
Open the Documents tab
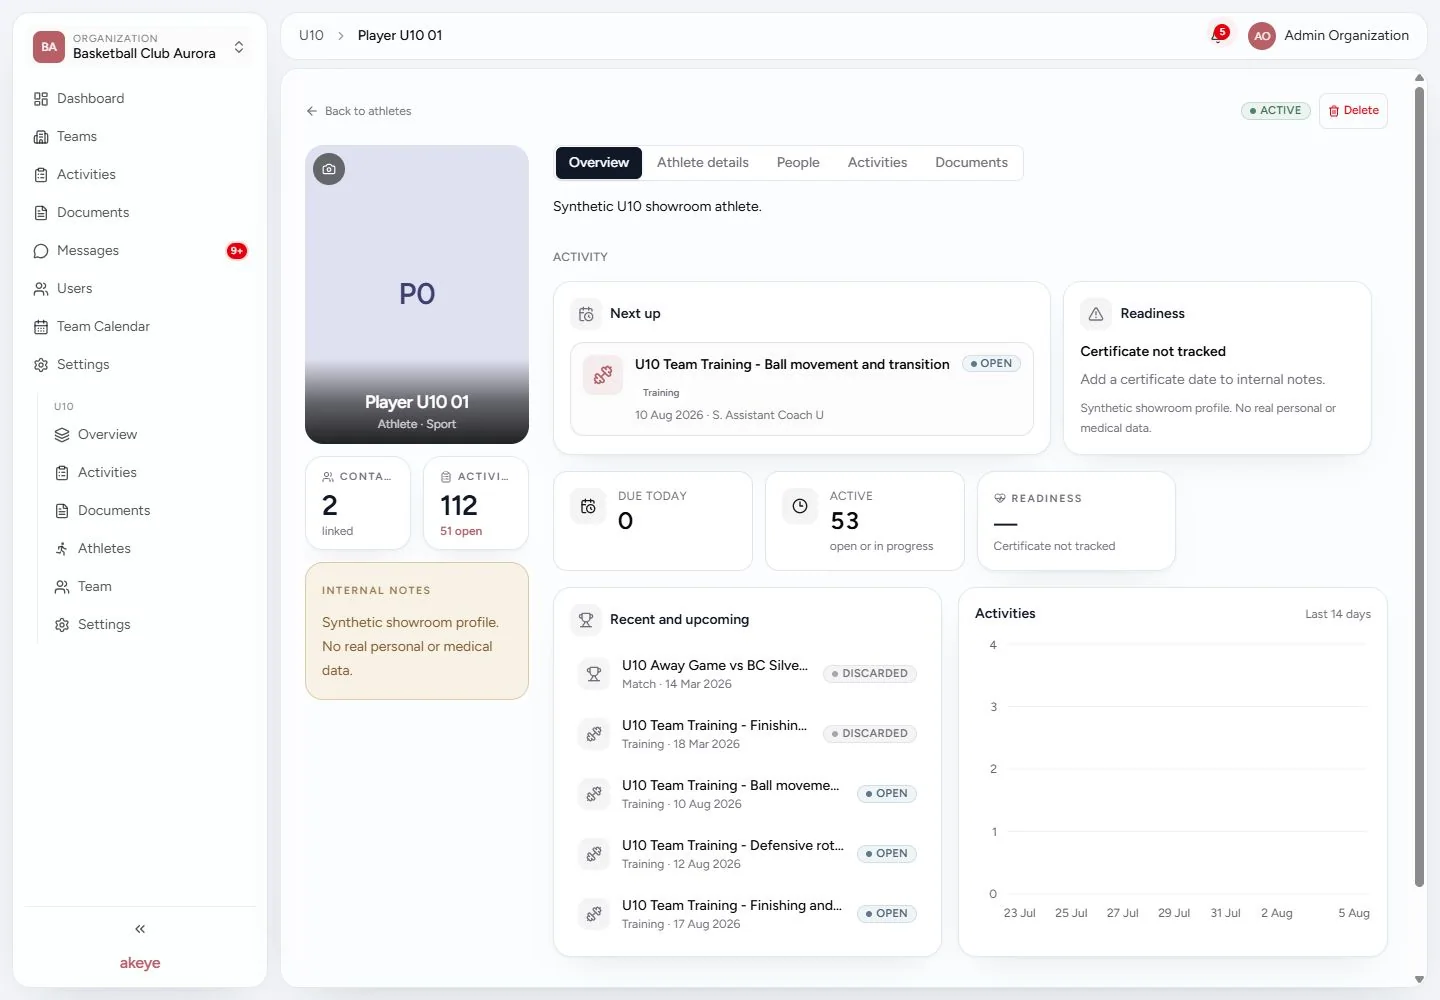tap(971, 163)
